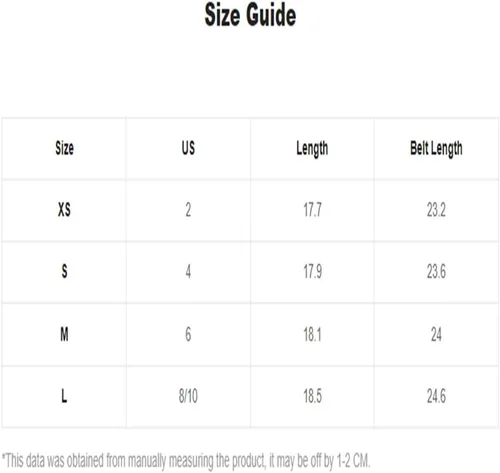Click the 18.5 length value
Image resolution: width=500 pixels, height=473 pixels.
click(312, 396)
